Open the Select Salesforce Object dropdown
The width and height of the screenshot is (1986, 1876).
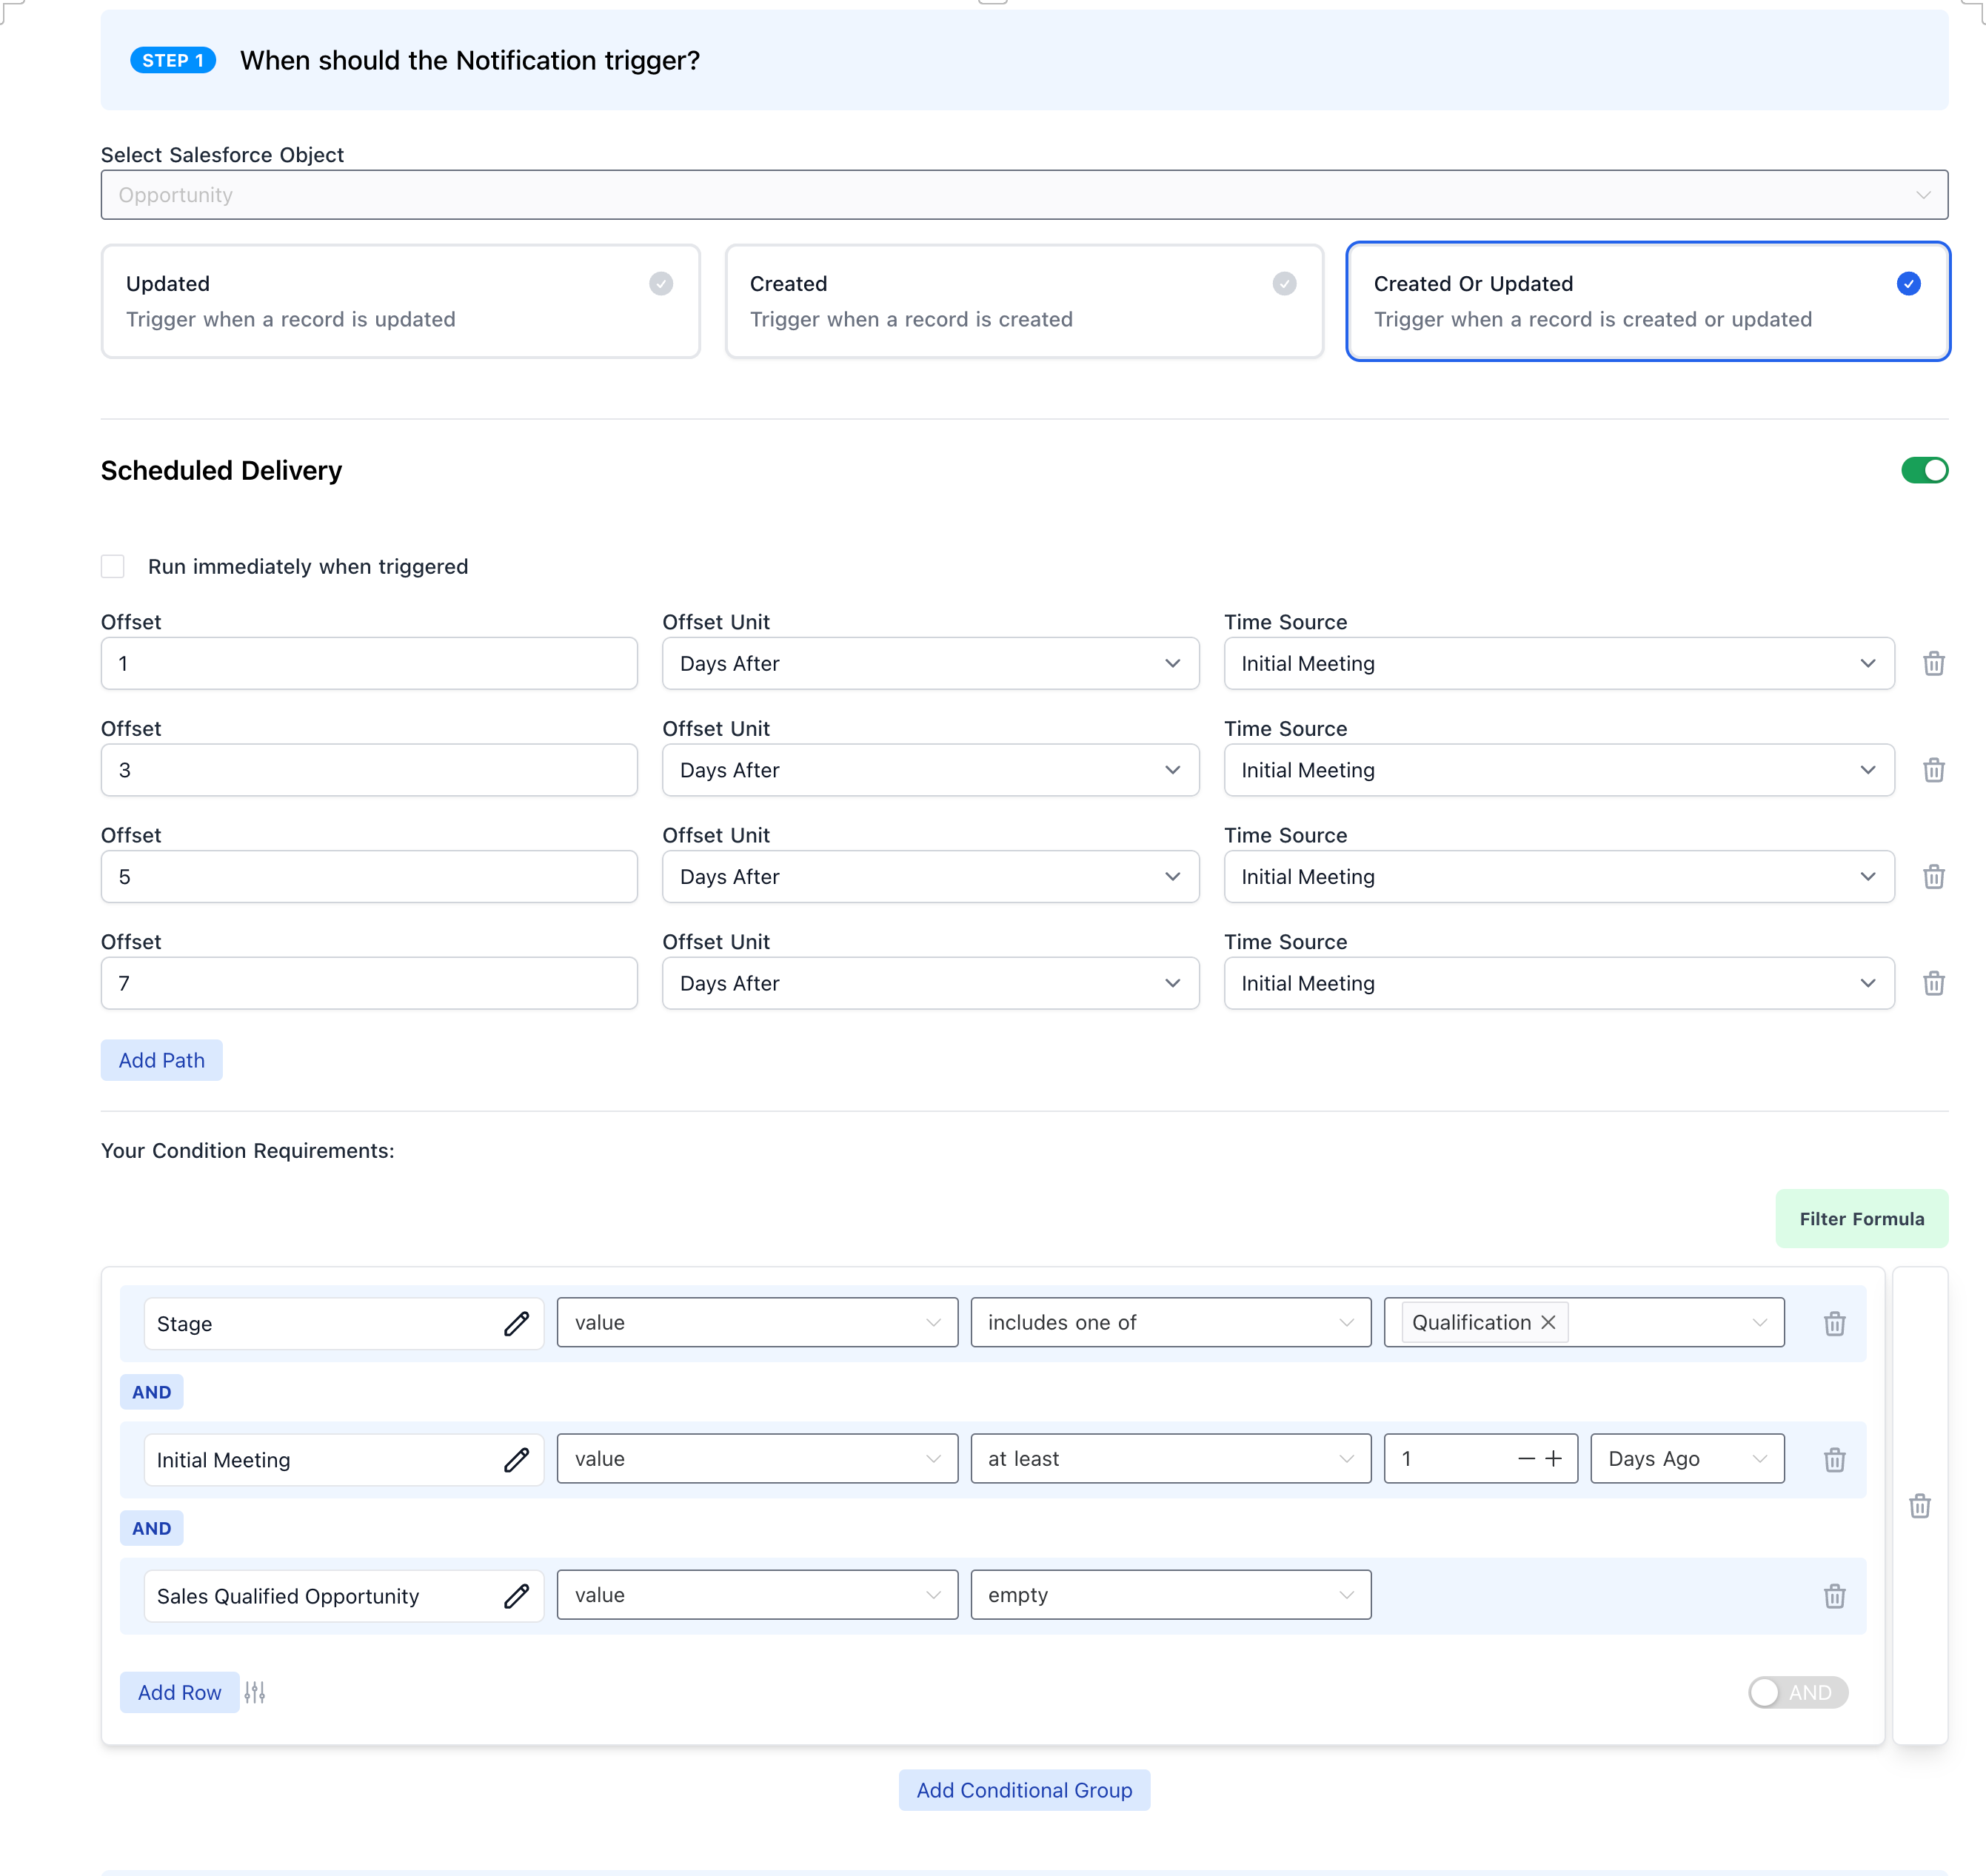point(1024,195)
